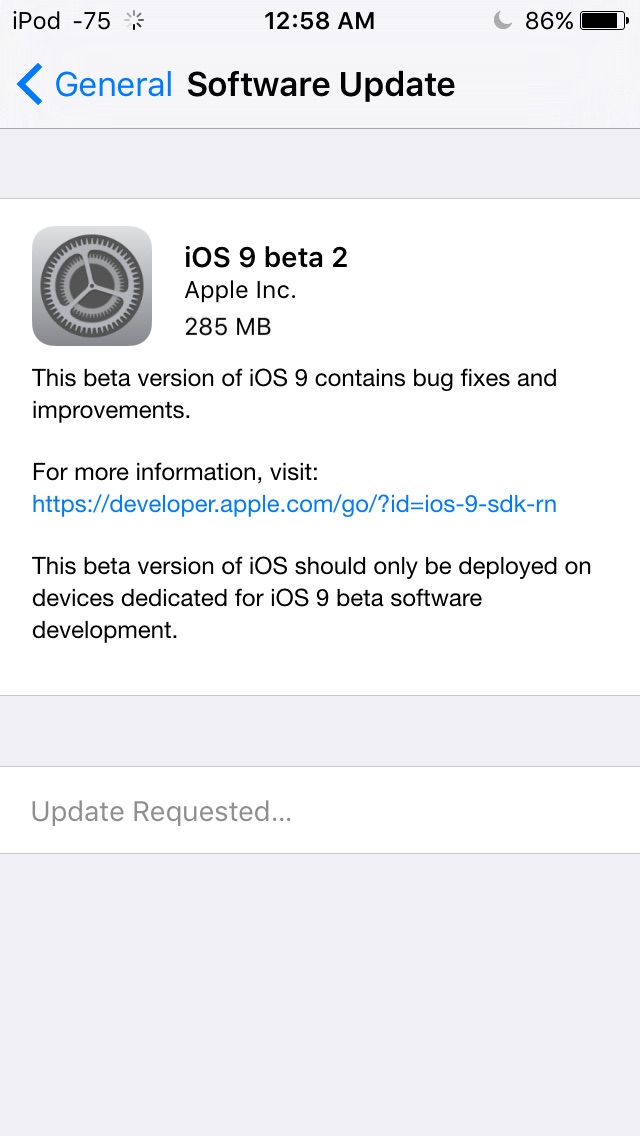Tap the beta deployment warning paragraph
640x1136 pixels.
(312, 598)
